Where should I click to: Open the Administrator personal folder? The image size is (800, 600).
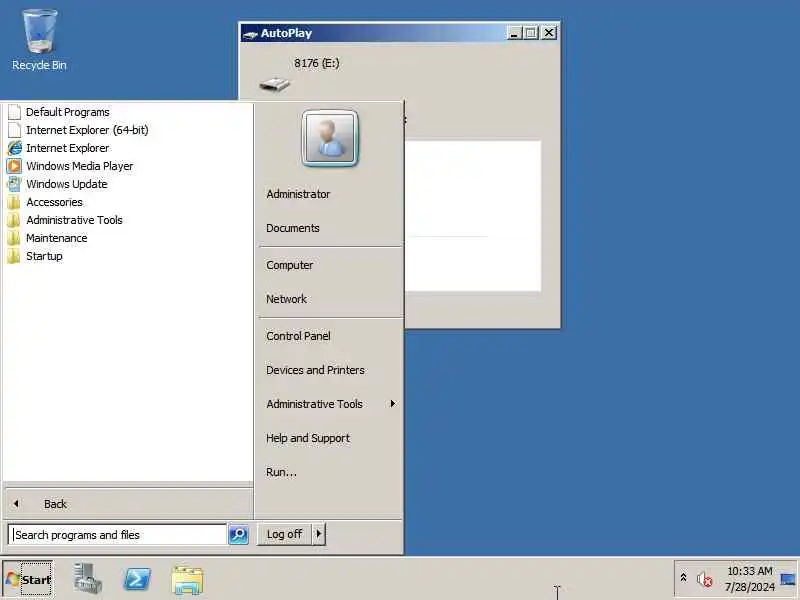click(x=298, y=194)
